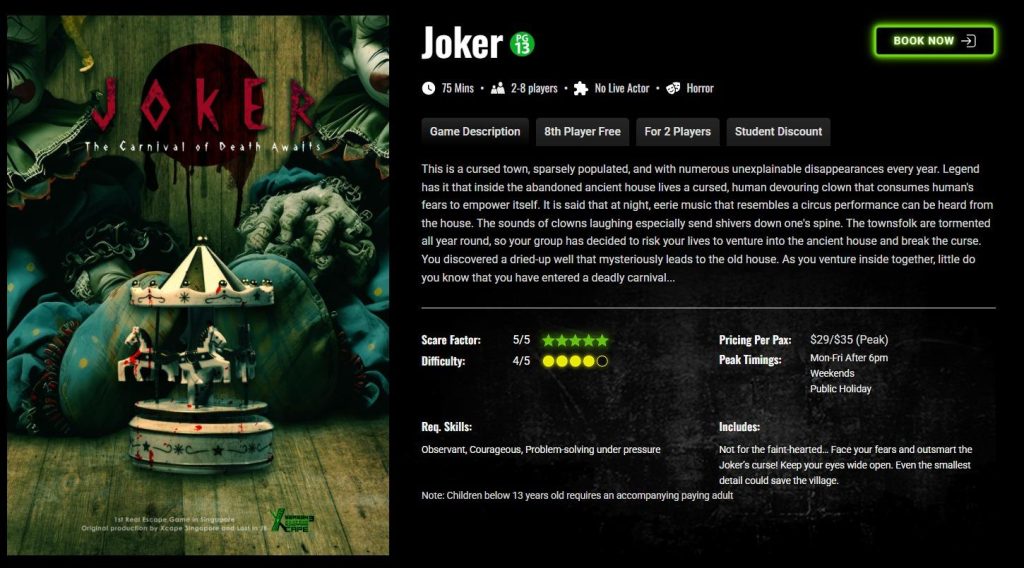
Task: Click the first yellow difficulty dot
Action: pos(548,361)
